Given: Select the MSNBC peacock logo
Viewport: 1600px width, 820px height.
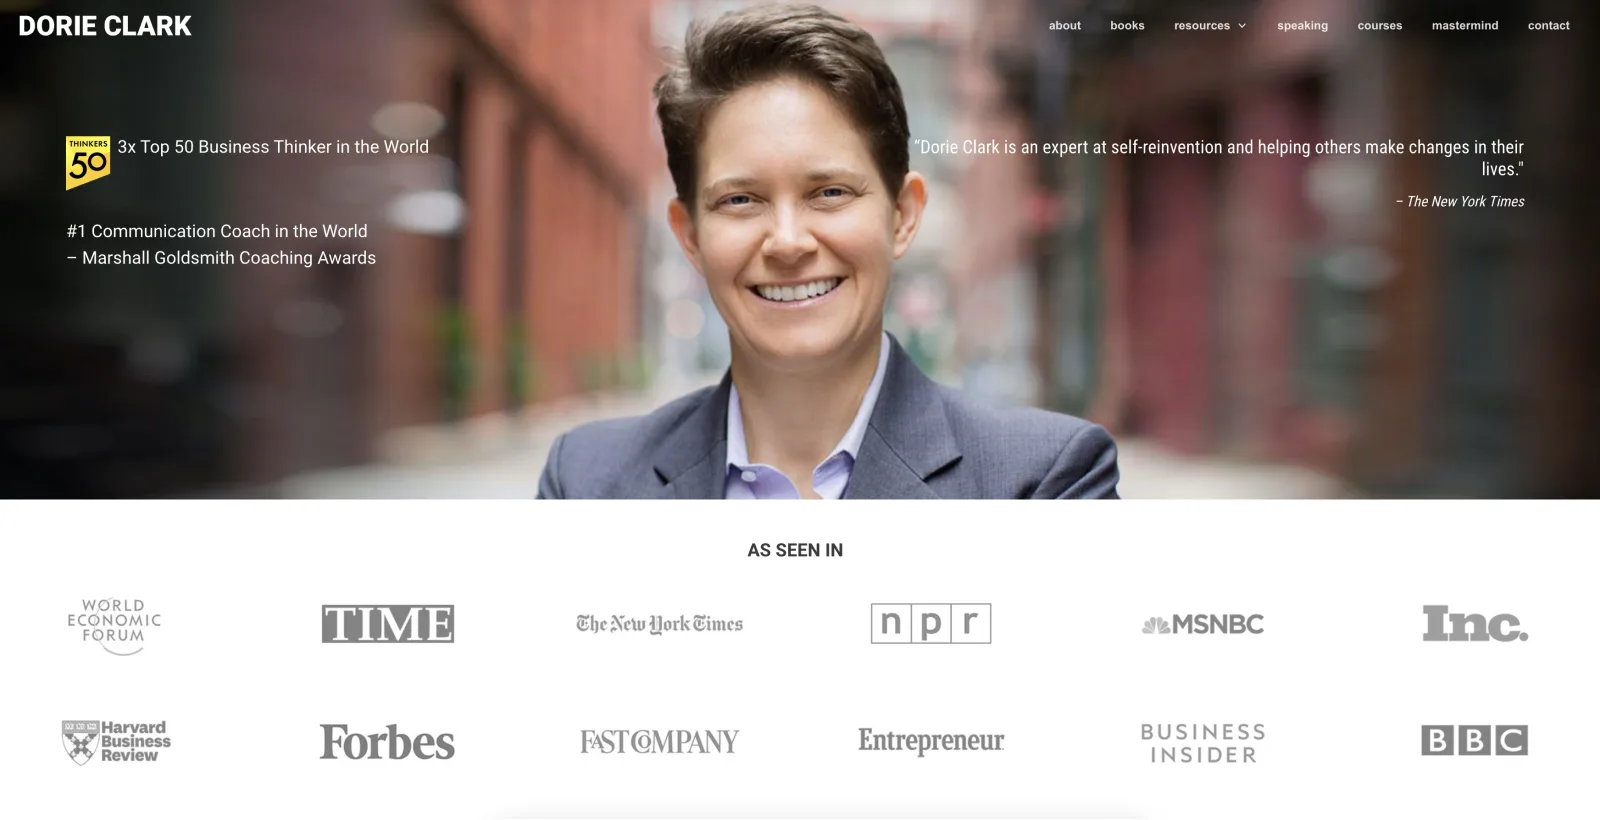Looking at the screenshot, I should tap(1203, 625).
